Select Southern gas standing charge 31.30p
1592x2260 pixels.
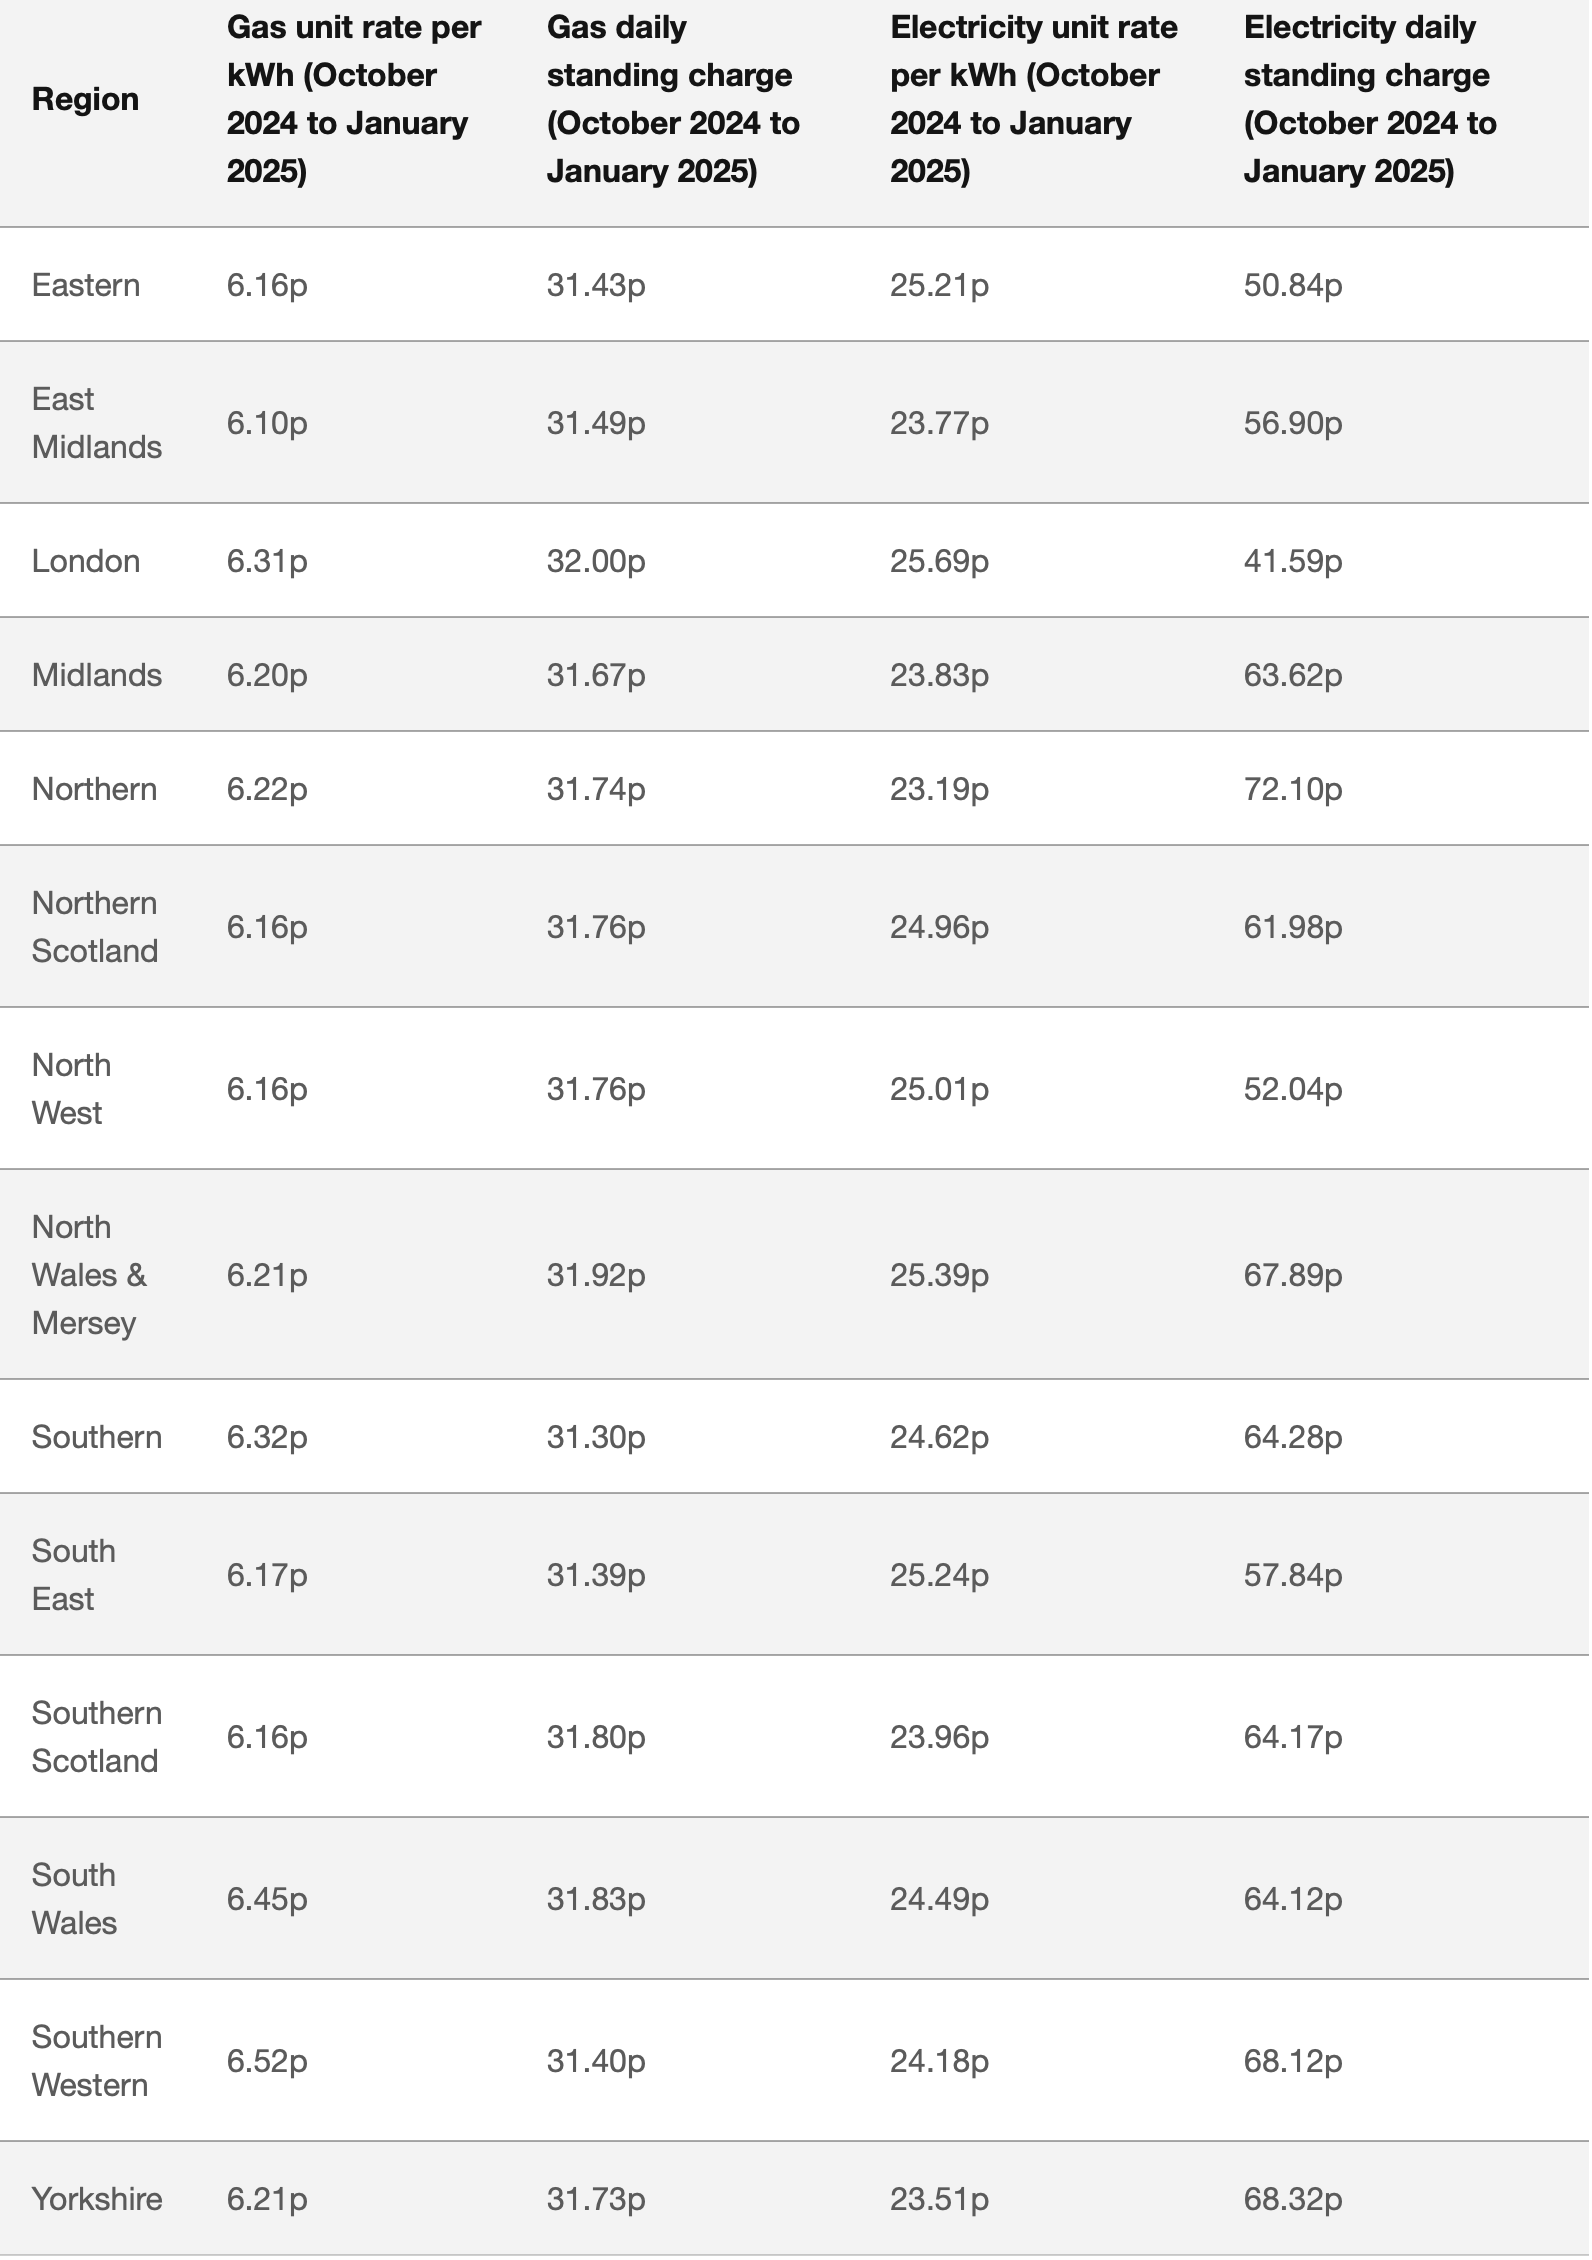(x=596, y=1437)
